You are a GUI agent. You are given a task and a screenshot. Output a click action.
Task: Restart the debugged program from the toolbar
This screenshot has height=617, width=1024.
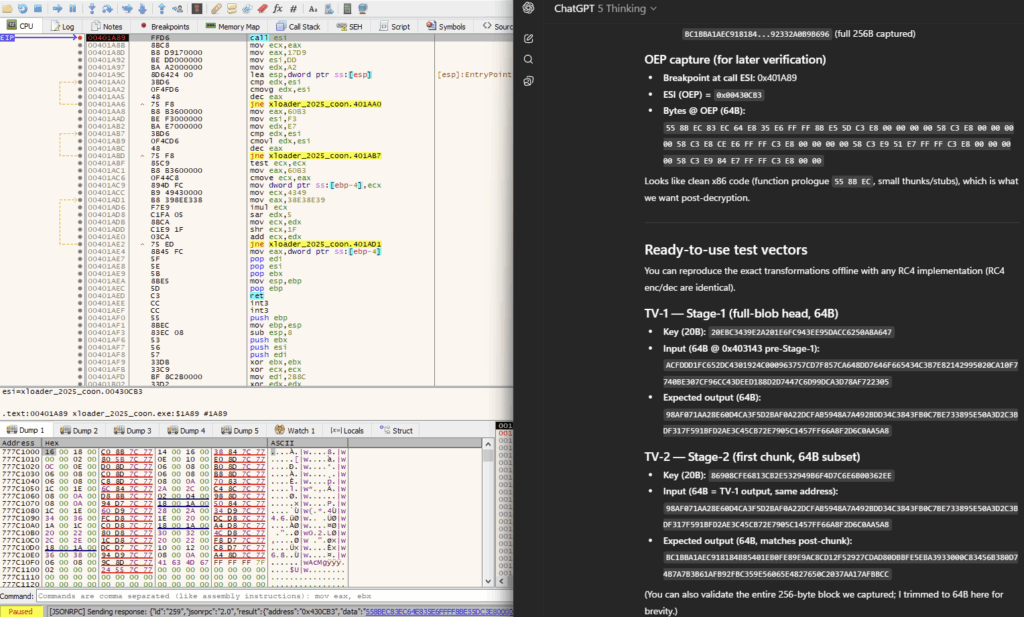click(23, 8)
